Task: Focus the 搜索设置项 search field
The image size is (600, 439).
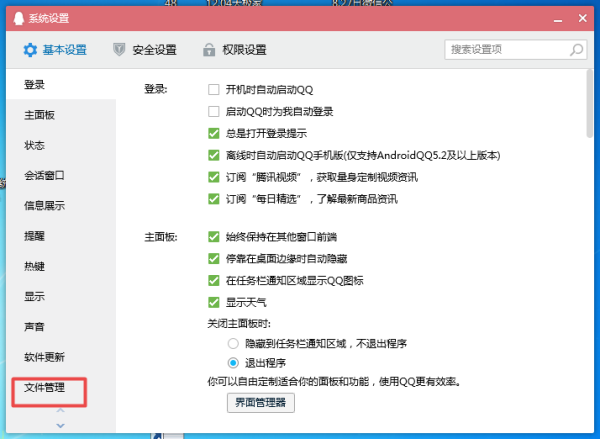Action: tap(515, 49)
